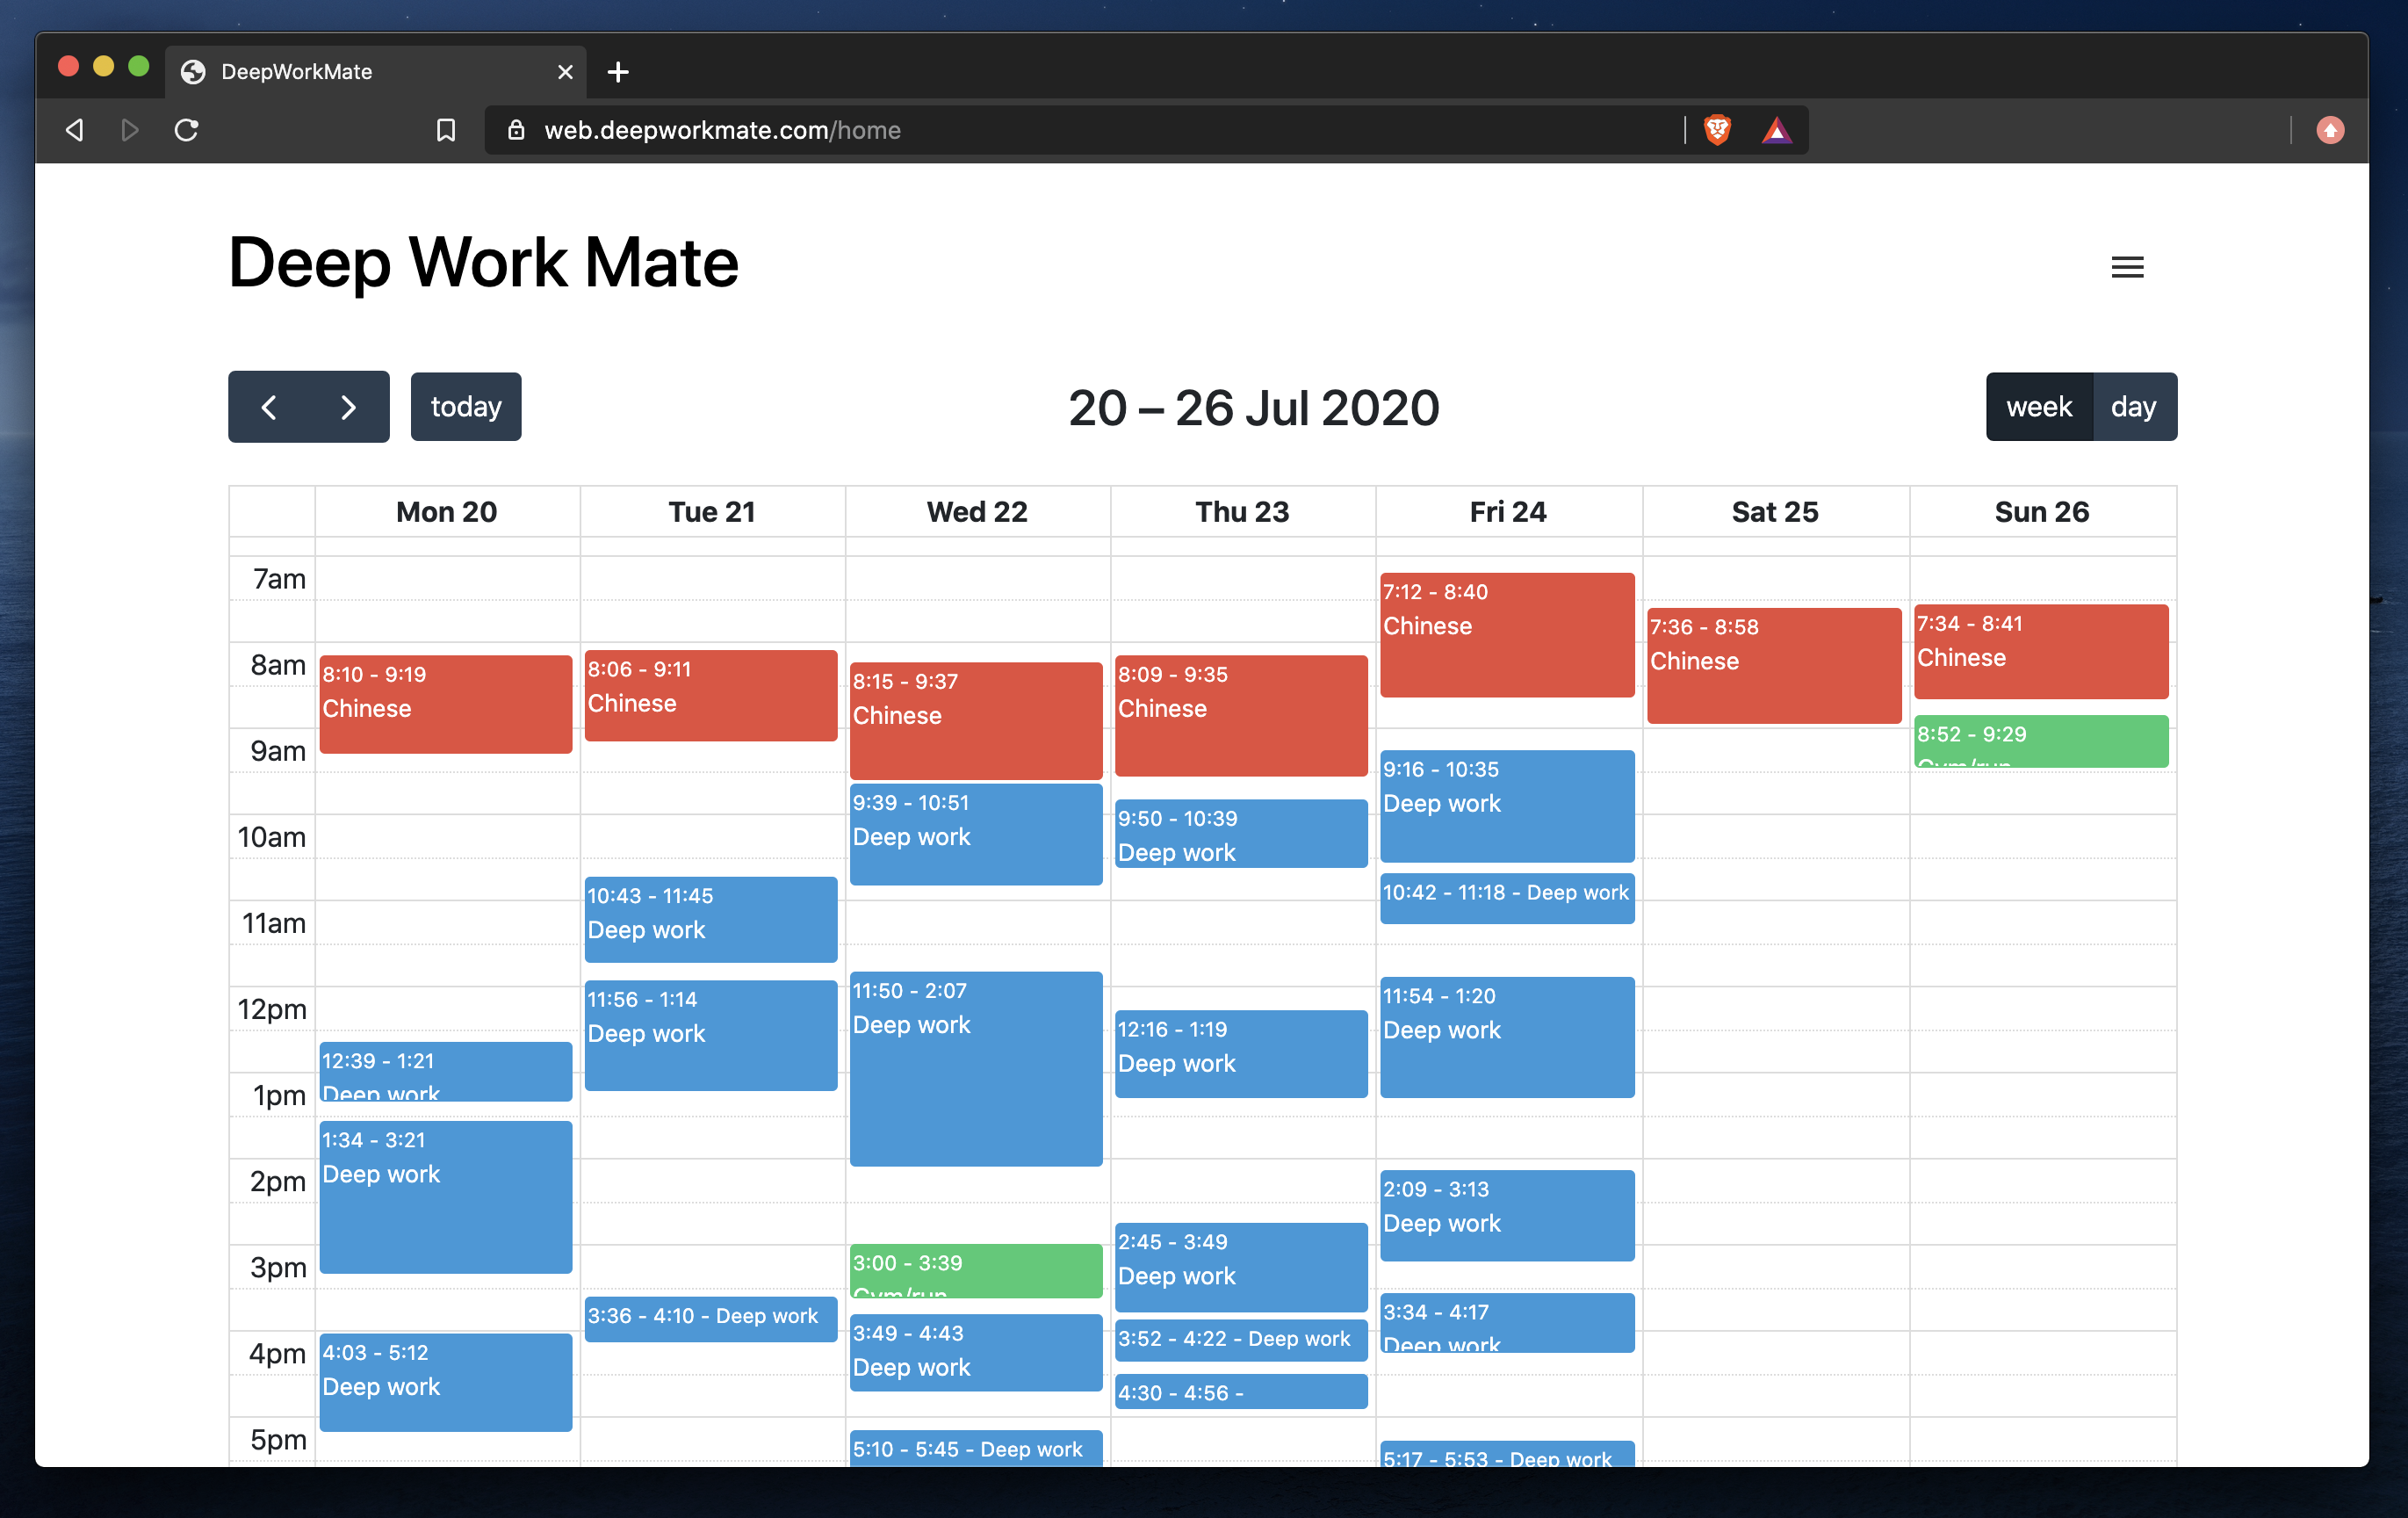Open Brave Rewards triangle icon
Viewport: 2408px width, 1518px height.
(x=1776, y=130)
